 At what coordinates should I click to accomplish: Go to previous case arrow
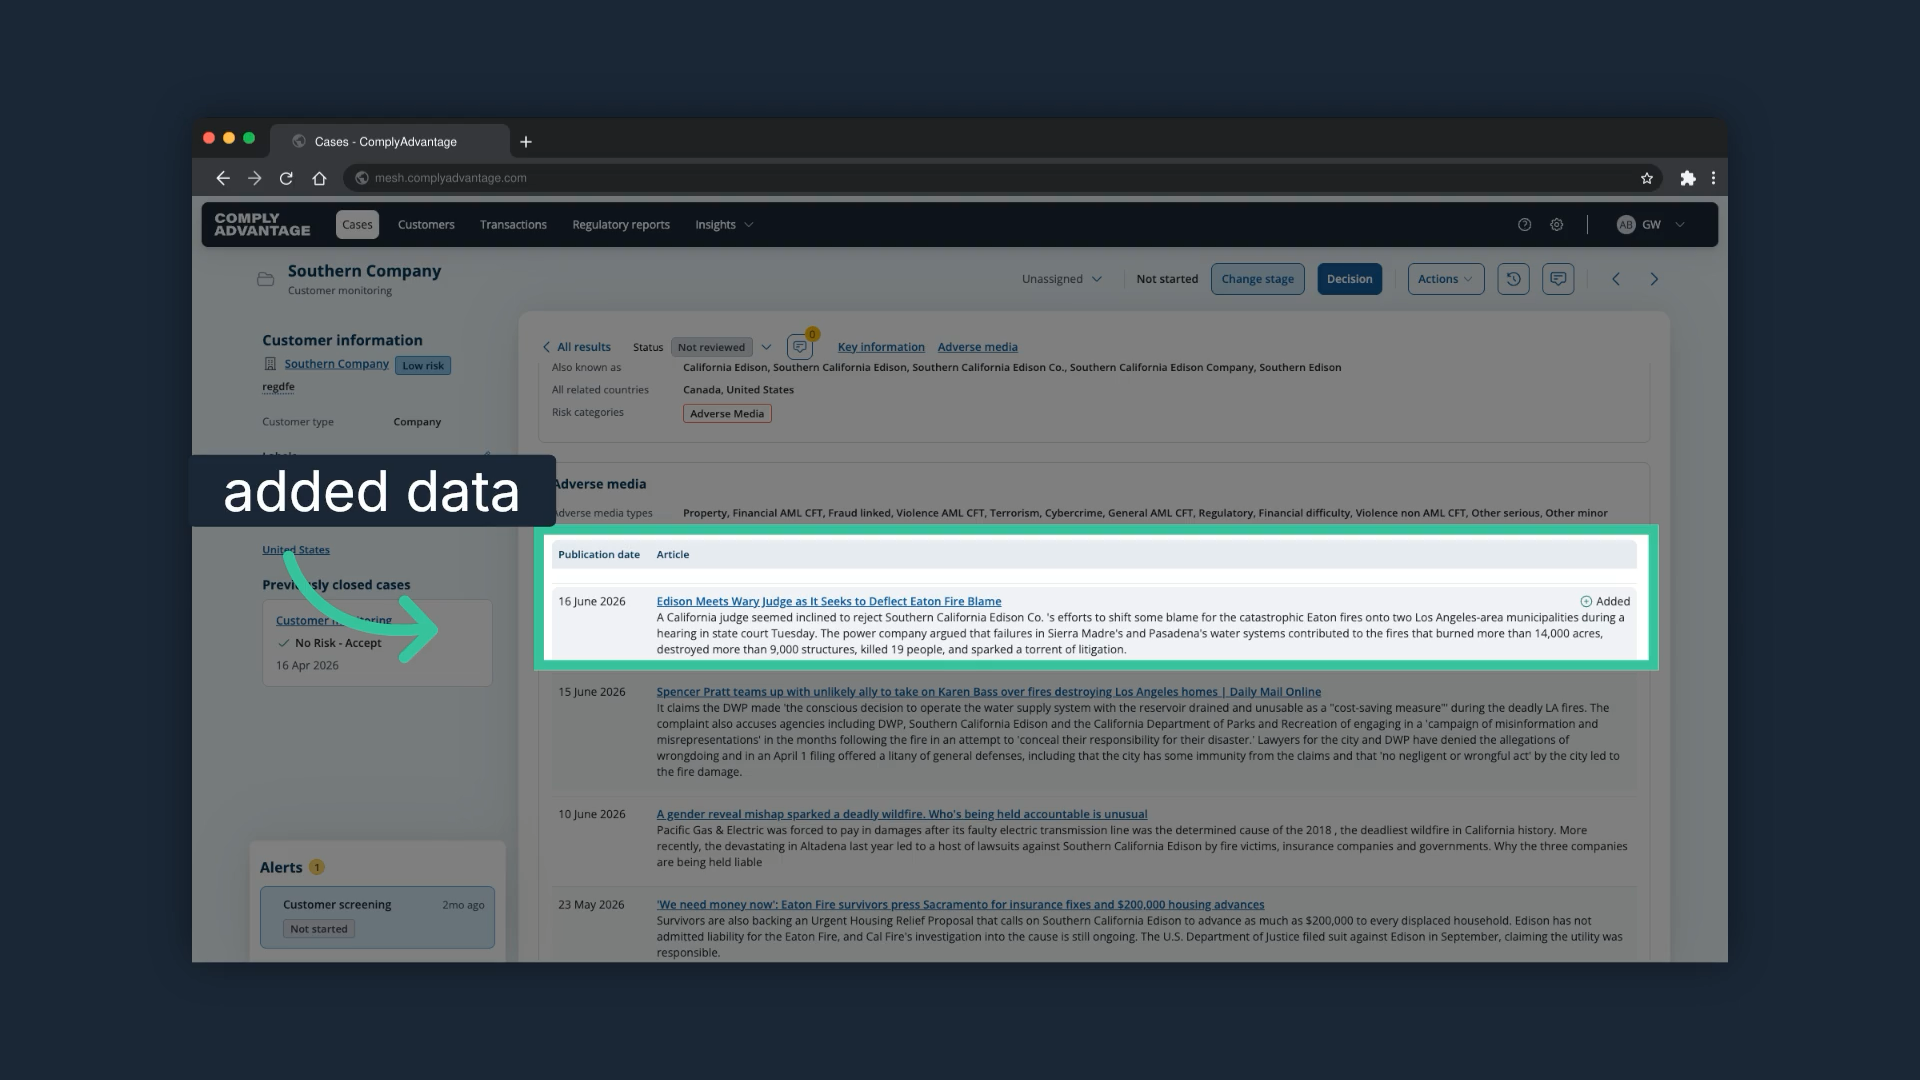point(1616,279)
